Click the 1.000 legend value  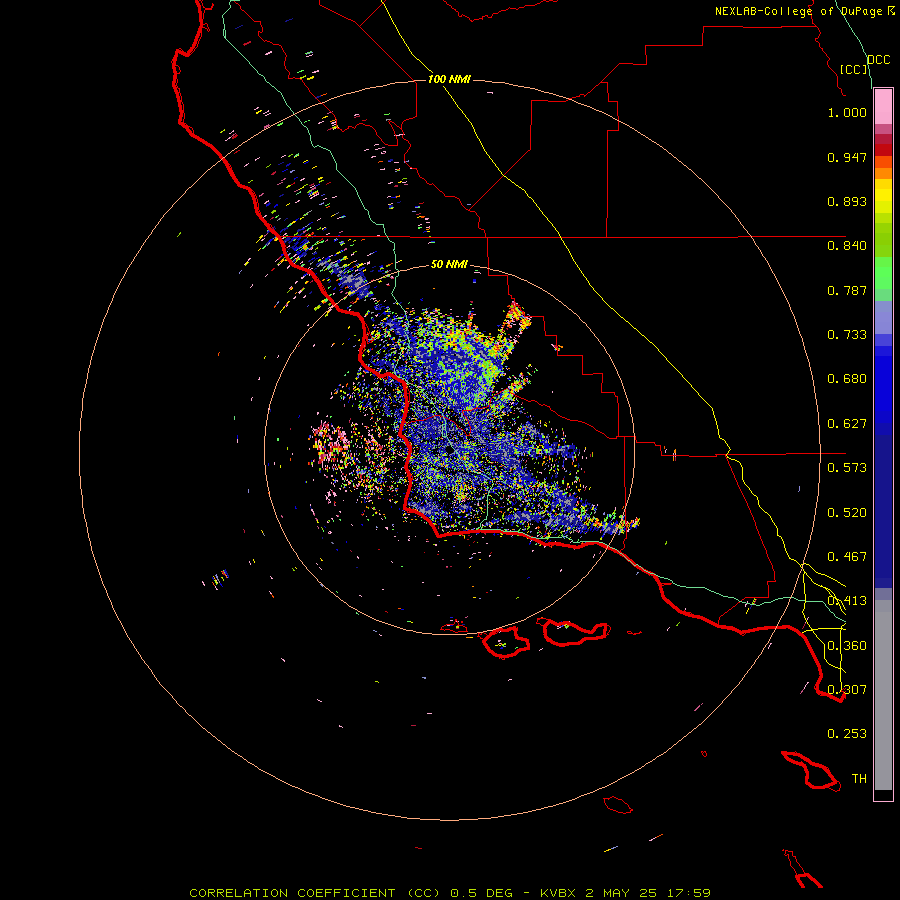847,112
